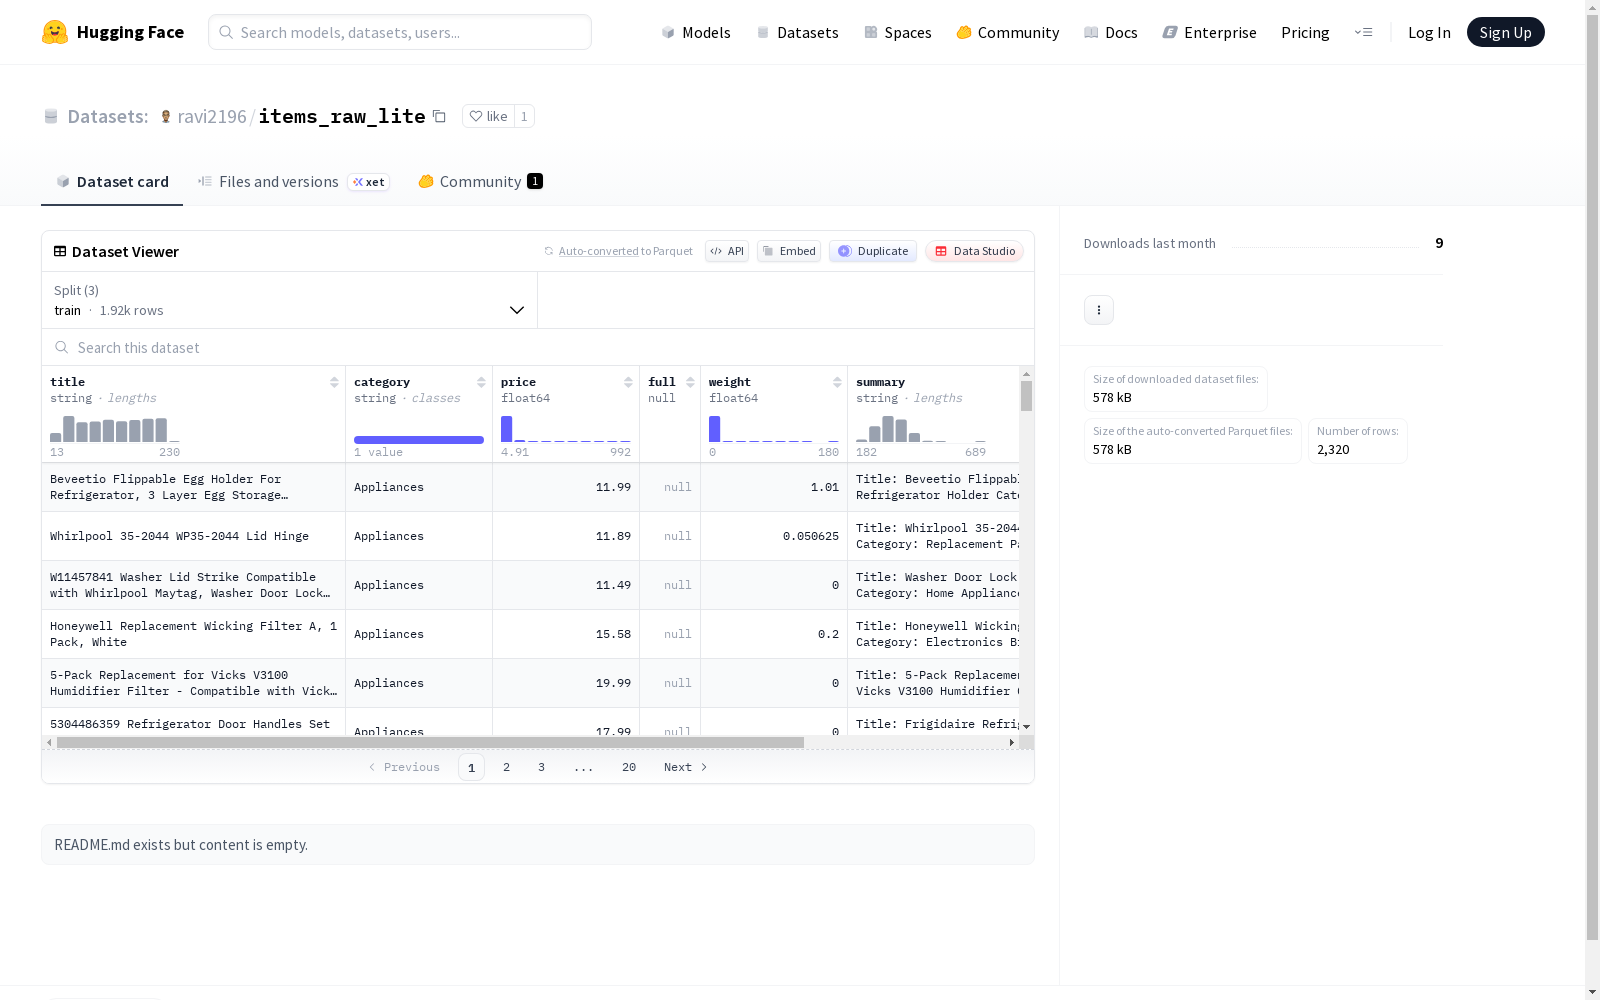
Task: Sort by the price column
Action: (628, 382)
